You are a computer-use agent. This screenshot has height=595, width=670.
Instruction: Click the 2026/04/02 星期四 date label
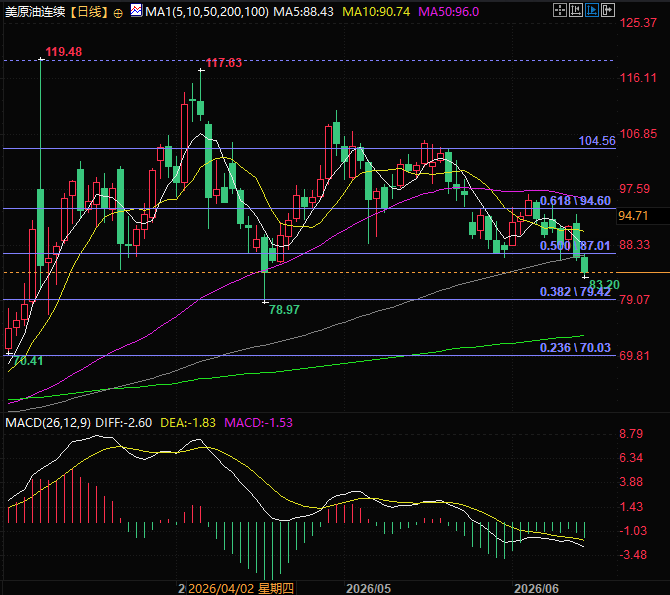coord(241,589)
